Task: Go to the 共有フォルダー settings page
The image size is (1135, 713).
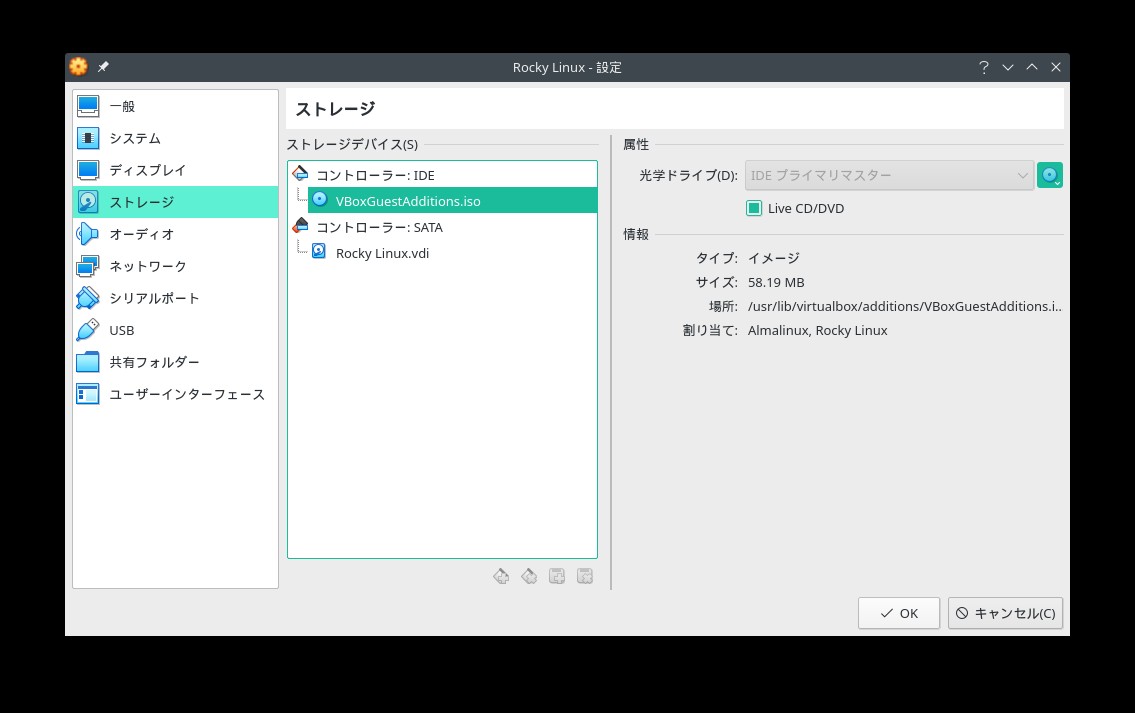Action: pyautogui.click(x=154, y=362)
